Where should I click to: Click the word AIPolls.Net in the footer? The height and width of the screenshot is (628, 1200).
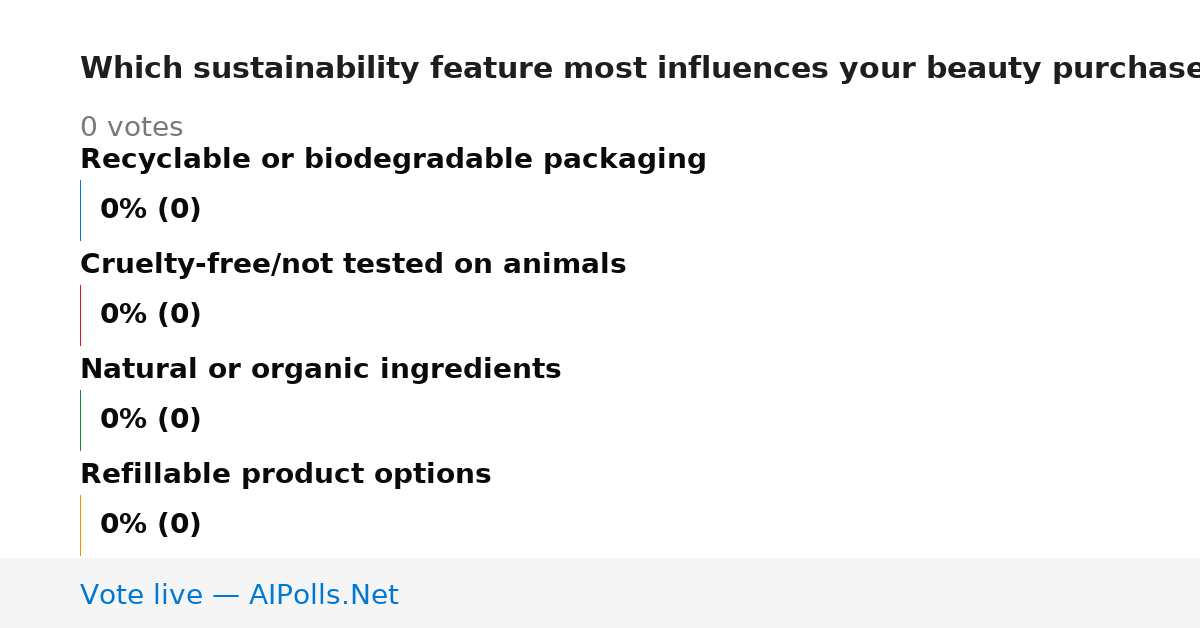pos(323,595)
